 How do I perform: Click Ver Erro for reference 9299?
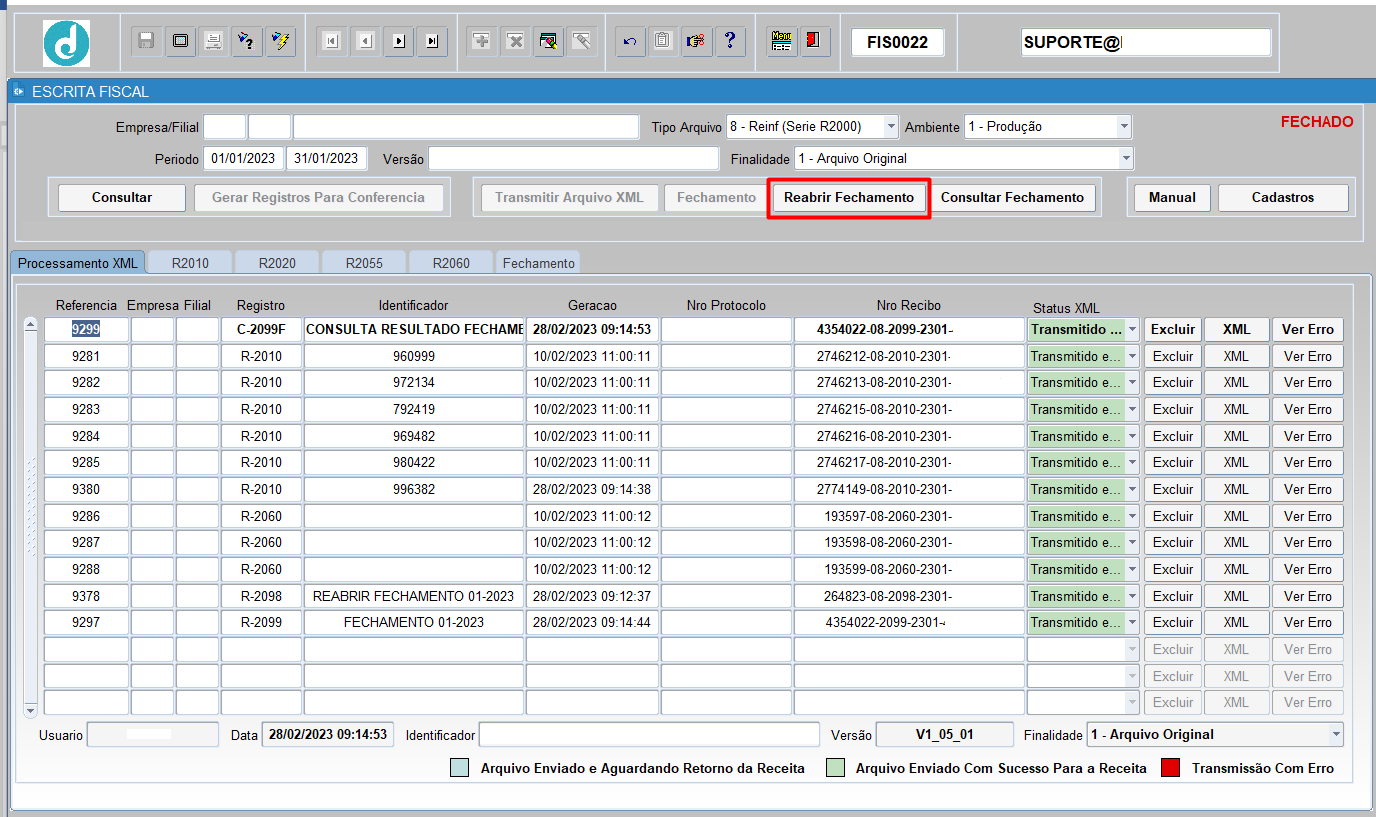click(x=1308, y=329)
